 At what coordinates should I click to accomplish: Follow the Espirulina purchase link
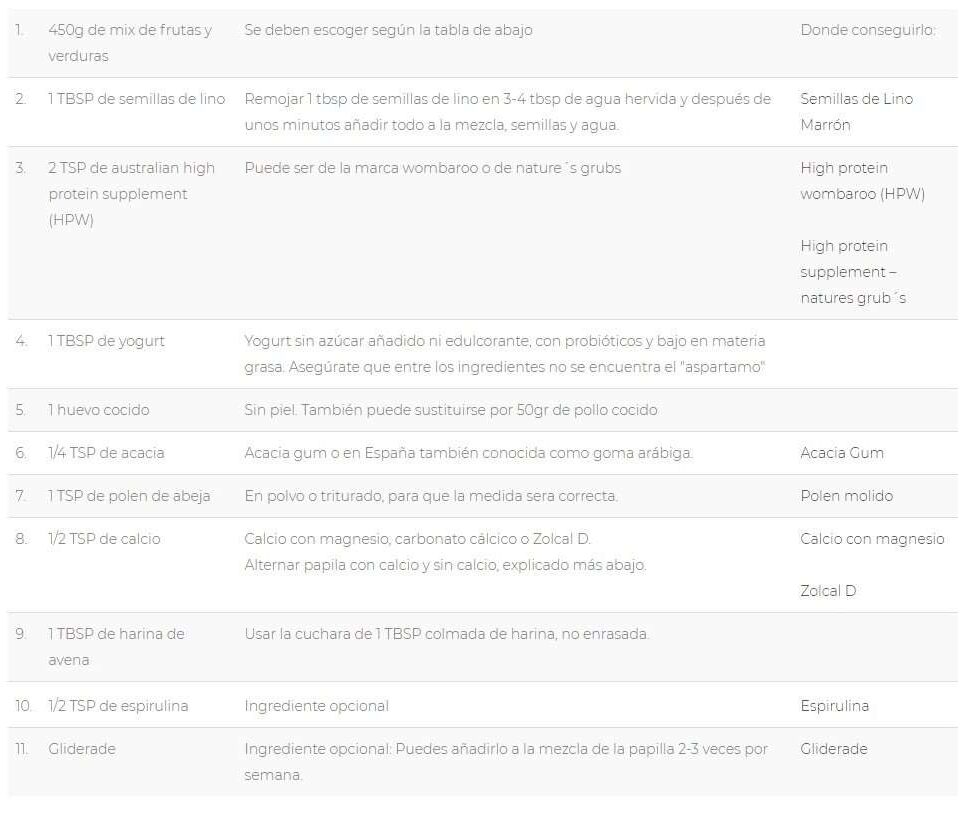(x=834, y=706)
